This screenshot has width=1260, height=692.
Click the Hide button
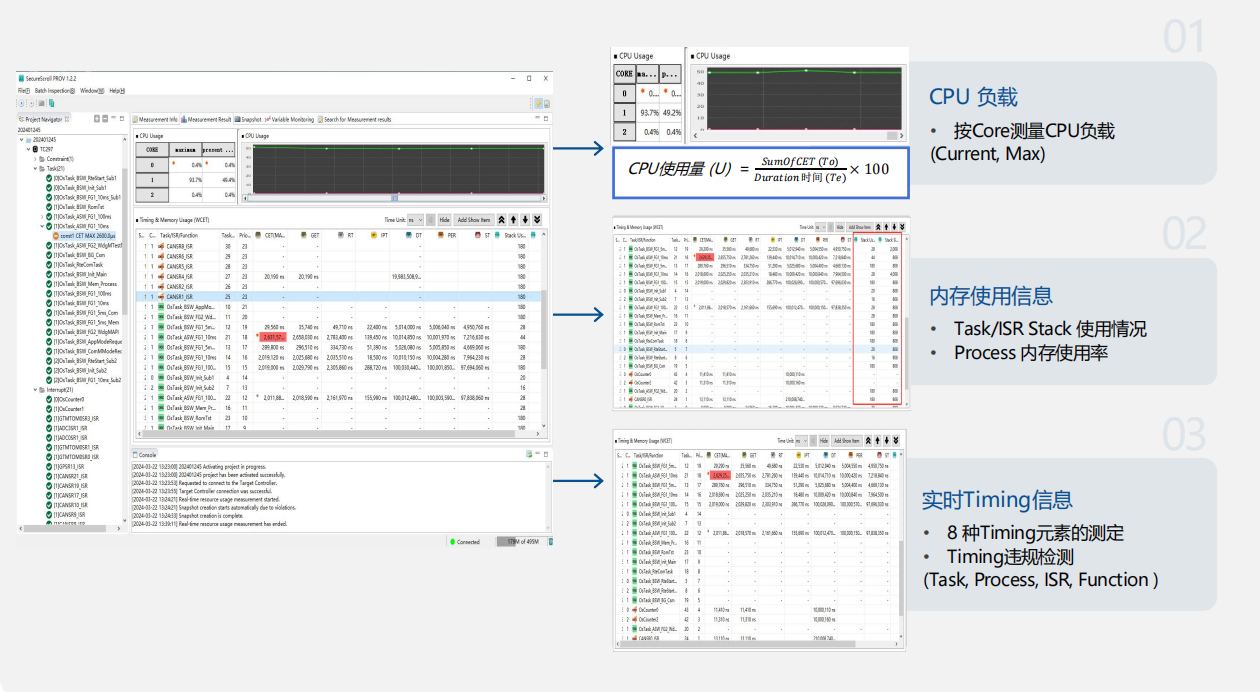tap(444, 220)
